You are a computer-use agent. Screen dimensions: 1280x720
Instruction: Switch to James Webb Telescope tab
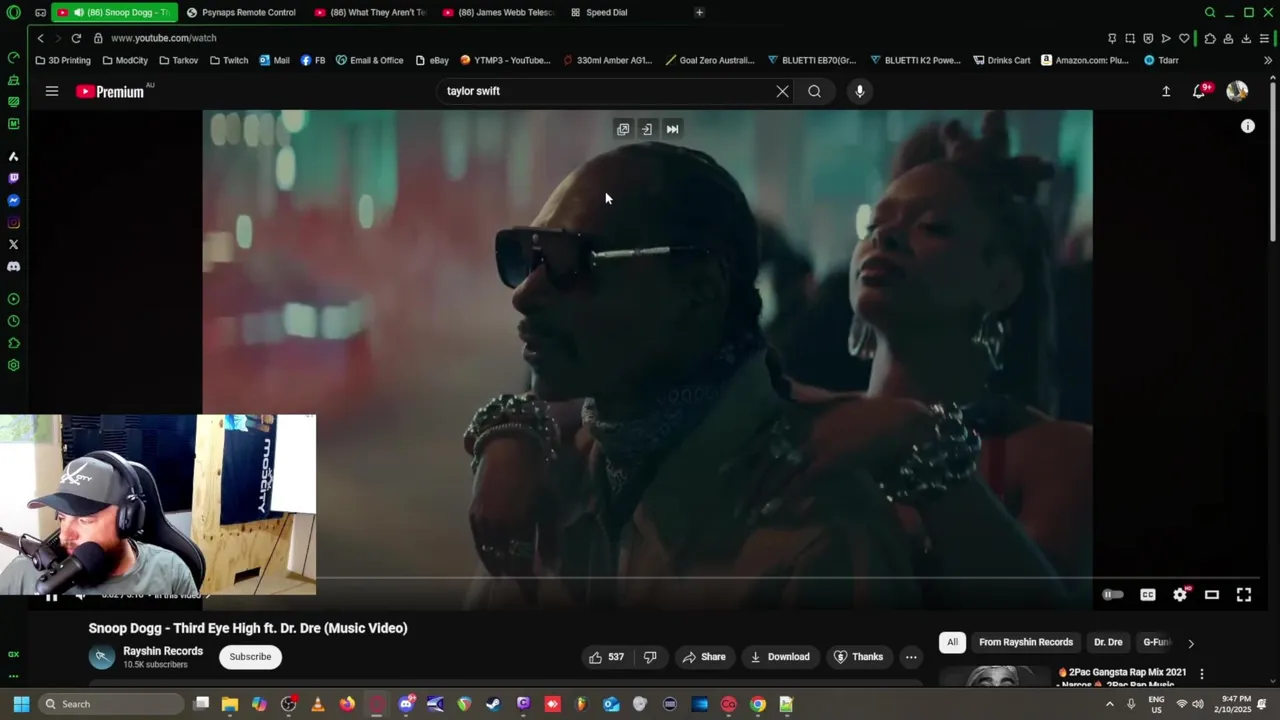498,12
